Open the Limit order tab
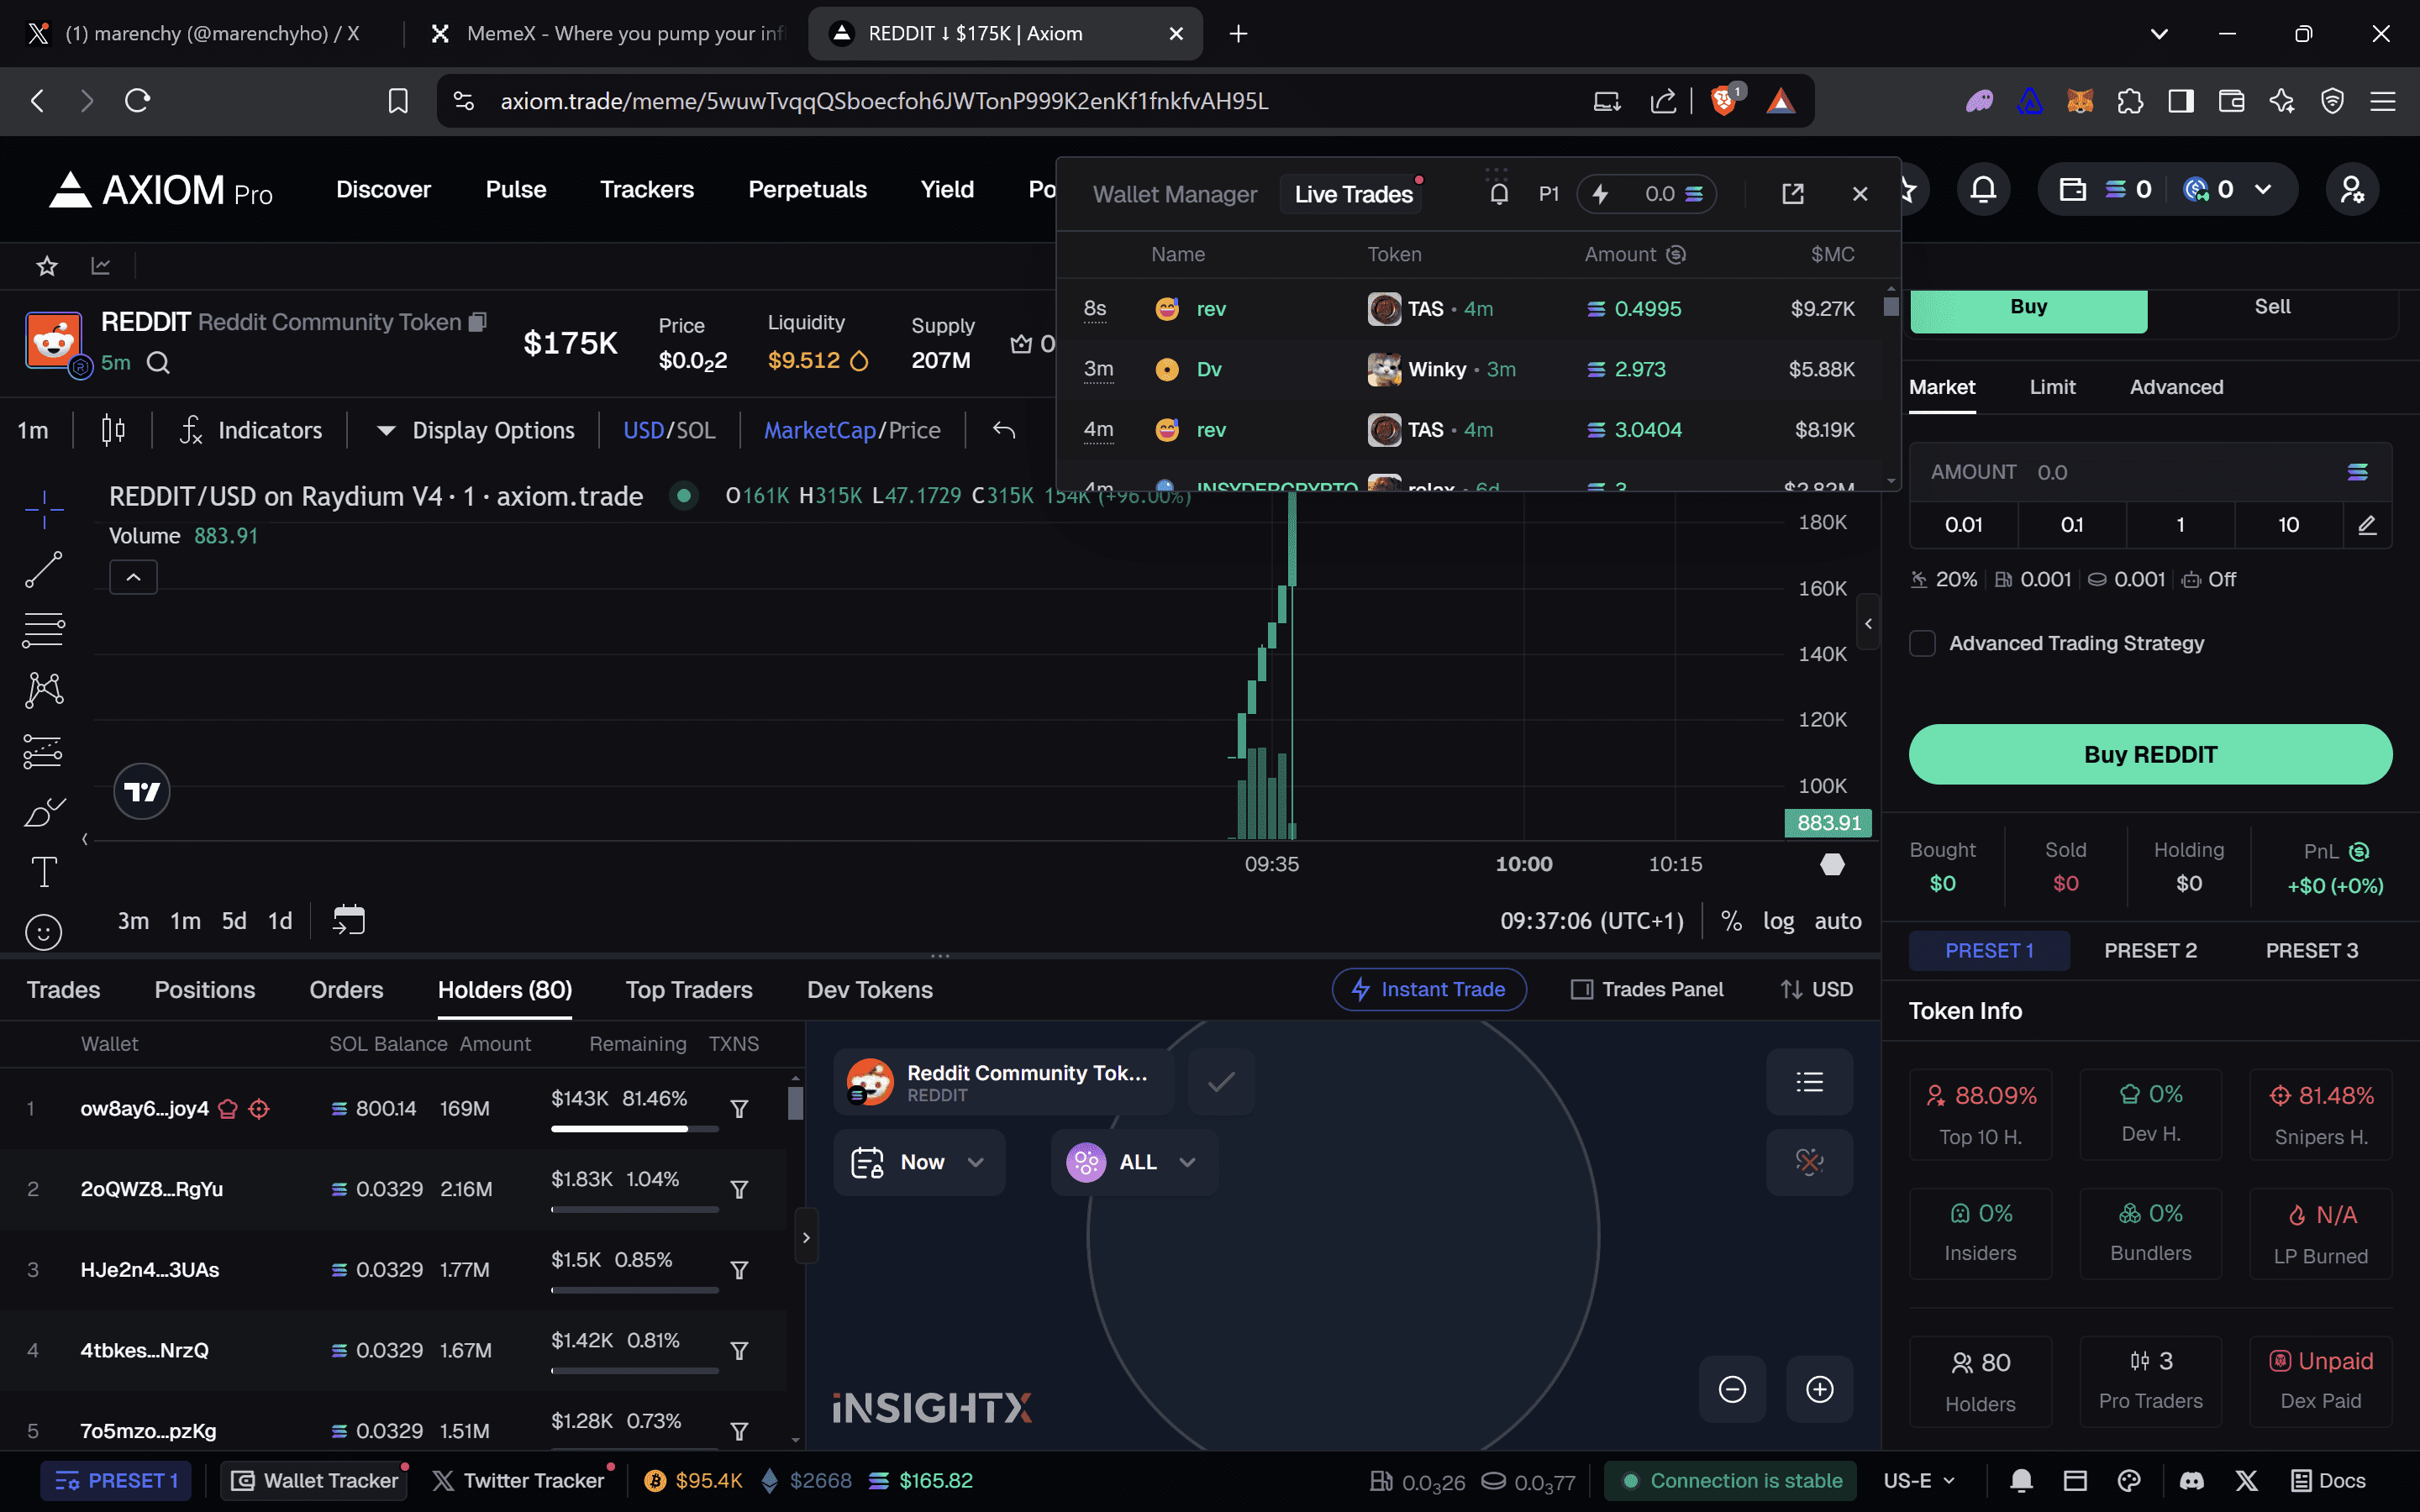This screenshot has height=1512, width=2420. click(2052, 388)
